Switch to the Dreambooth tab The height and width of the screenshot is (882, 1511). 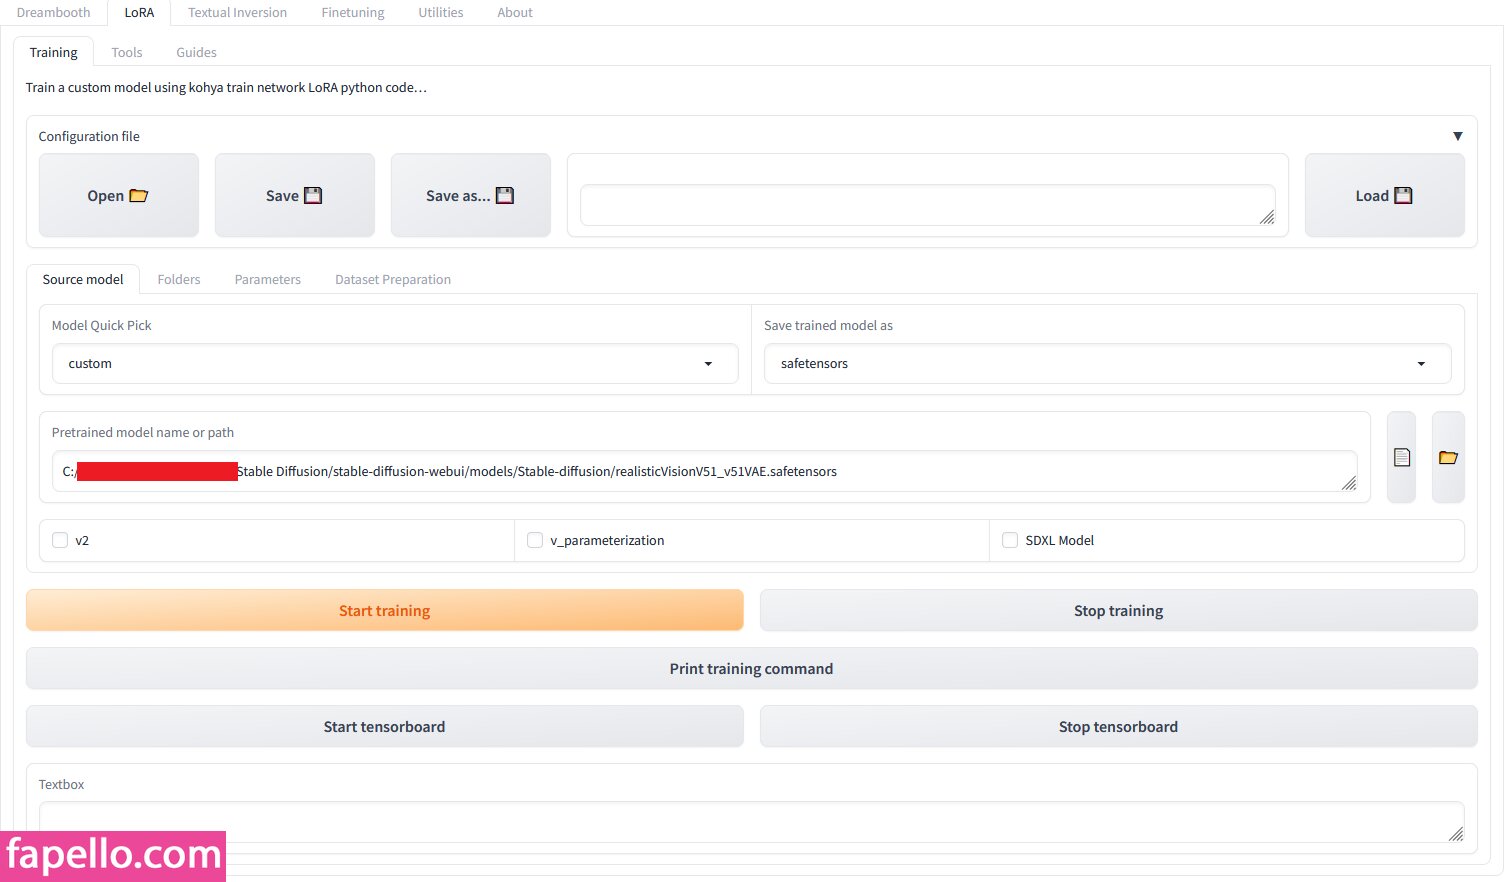click(x=53, y=12)
